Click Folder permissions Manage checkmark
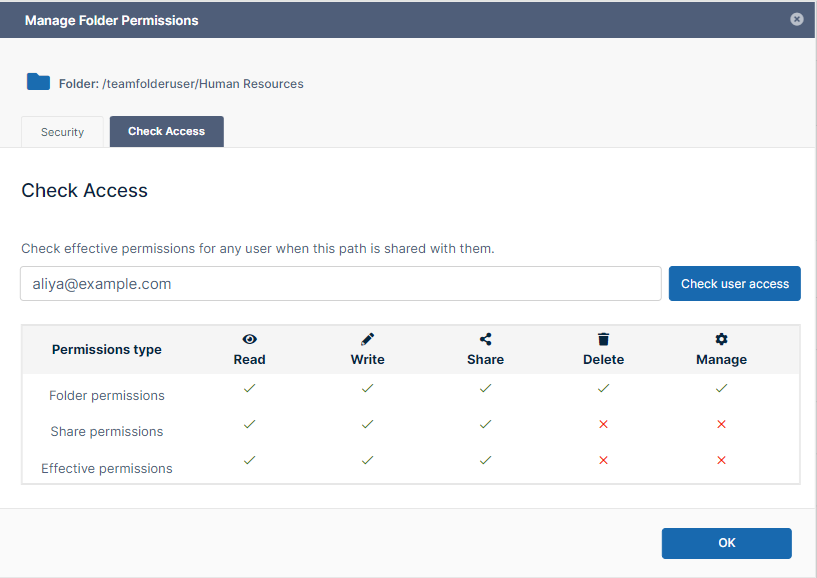Image resolution: width=817 pixels, height=578 pixels. (x=721, y=388)
